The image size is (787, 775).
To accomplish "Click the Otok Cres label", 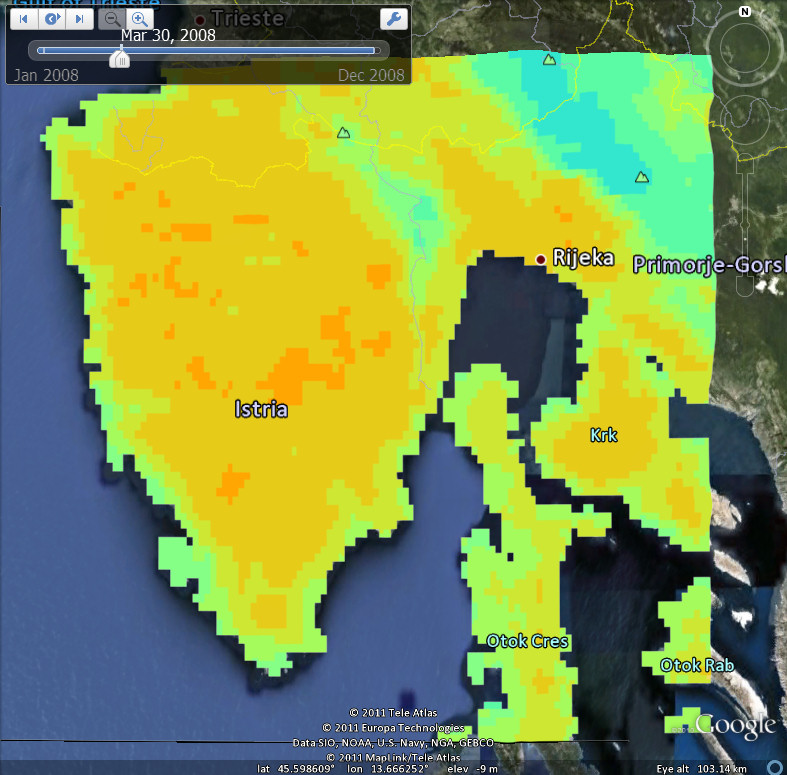I will [528, 641].
